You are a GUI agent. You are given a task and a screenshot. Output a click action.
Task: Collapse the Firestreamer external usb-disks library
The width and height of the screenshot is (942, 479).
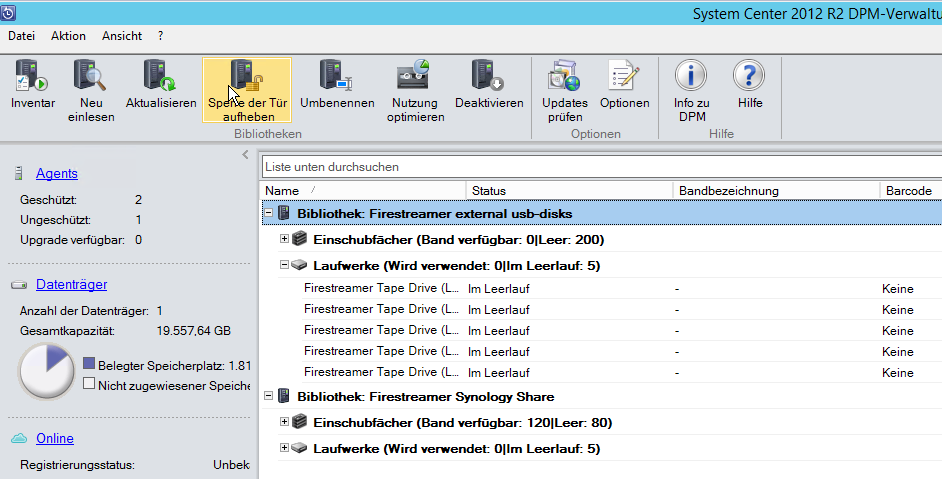click(x=268, y=213)
